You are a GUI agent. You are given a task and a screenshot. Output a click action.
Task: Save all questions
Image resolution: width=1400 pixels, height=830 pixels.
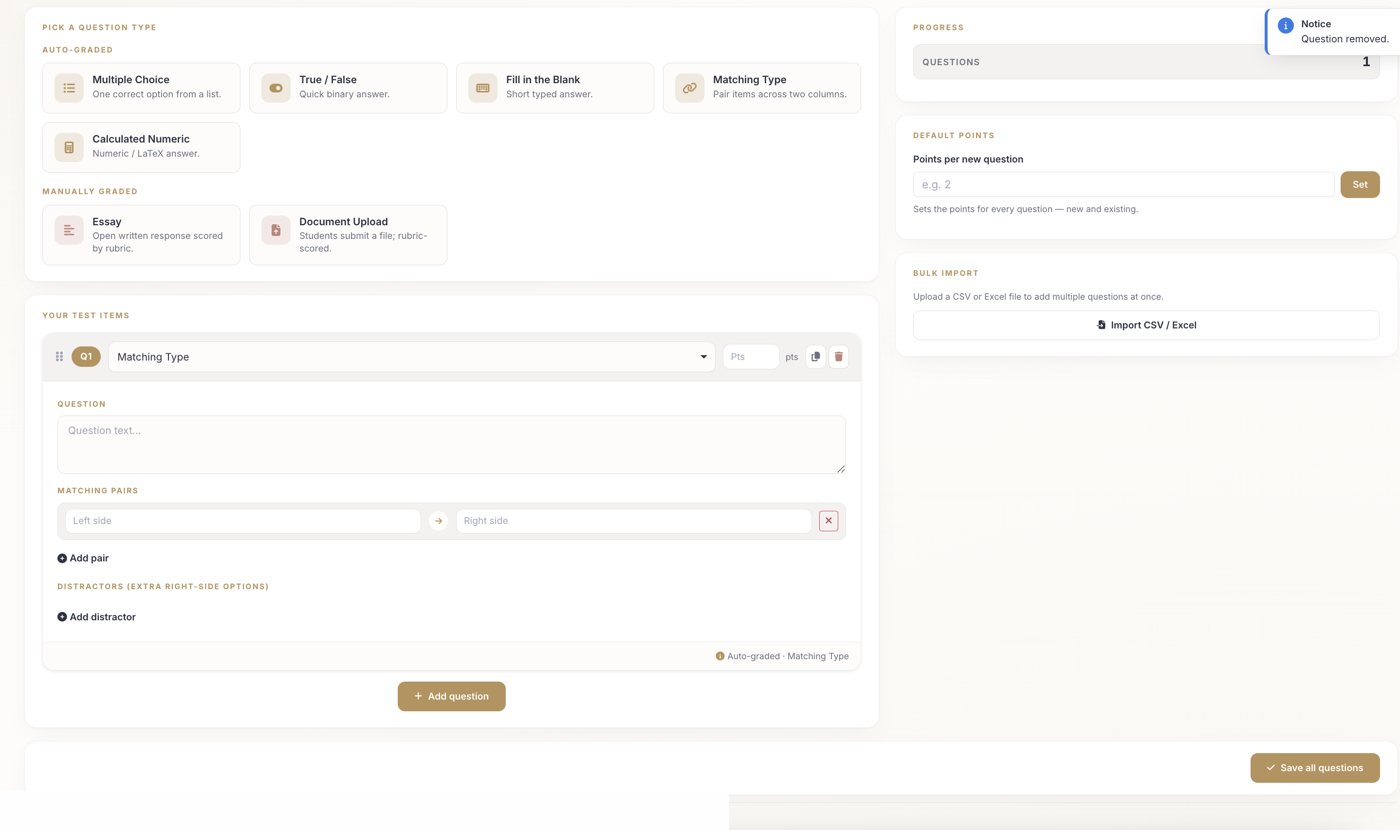[1314, 768]
